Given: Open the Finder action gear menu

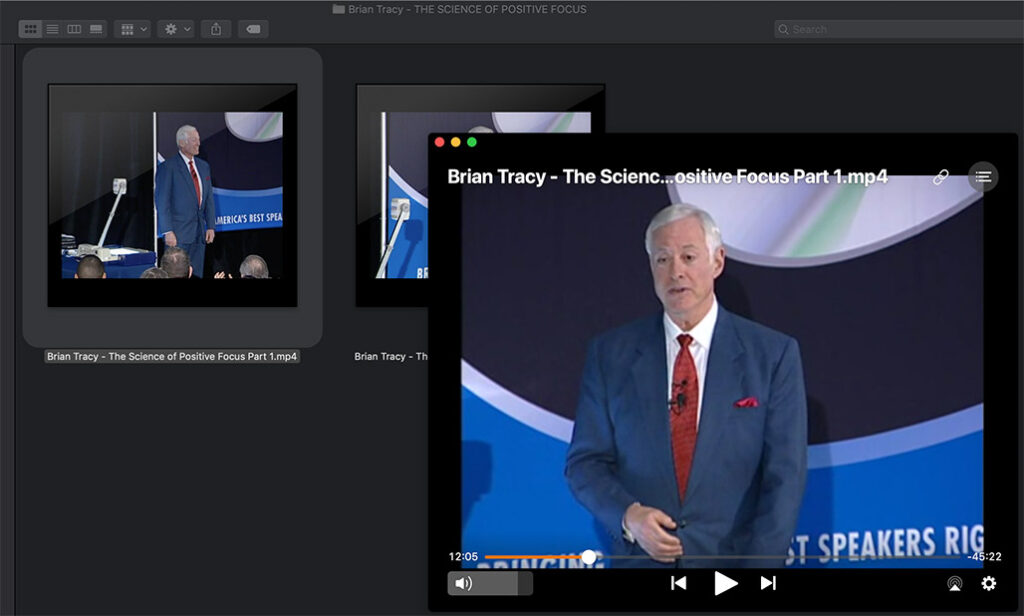Looking at the screenshot, I should coord(176,29).
